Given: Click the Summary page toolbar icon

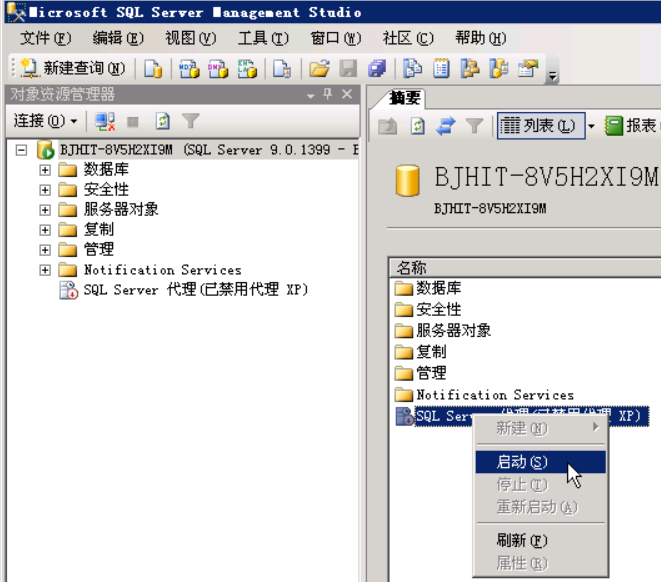Looking at the screenshot, I should (x=441, y=69).
